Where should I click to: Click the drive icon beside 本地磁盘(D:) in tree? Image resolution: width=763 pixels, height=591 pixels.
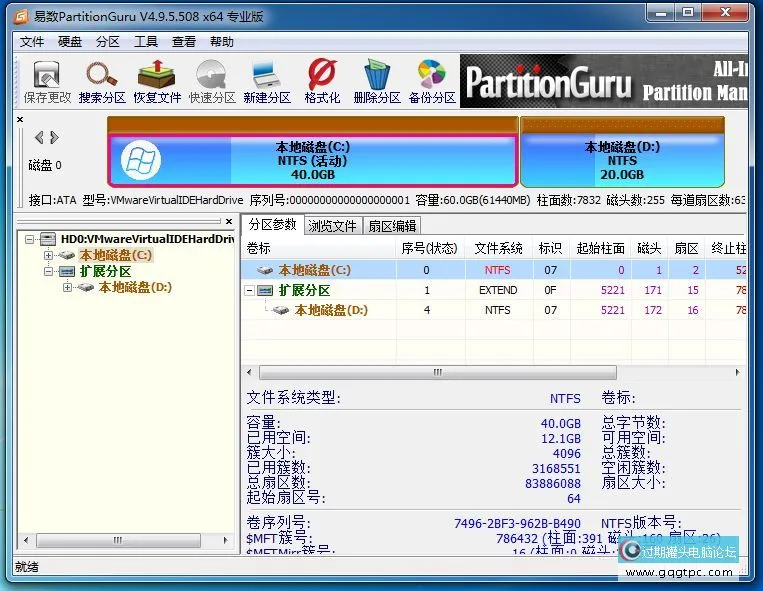pyautogui.click(x=86, y=287)
